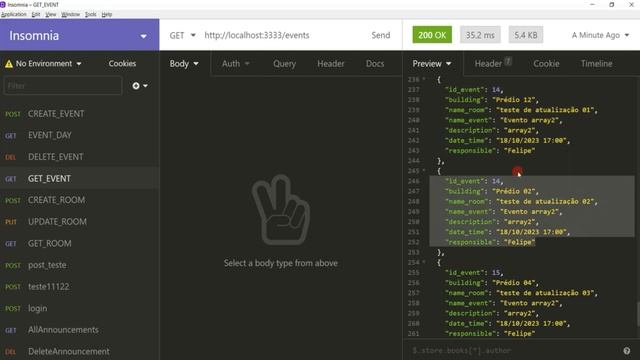Click the "teste de atualização 01" value

(x=546, y=110)
